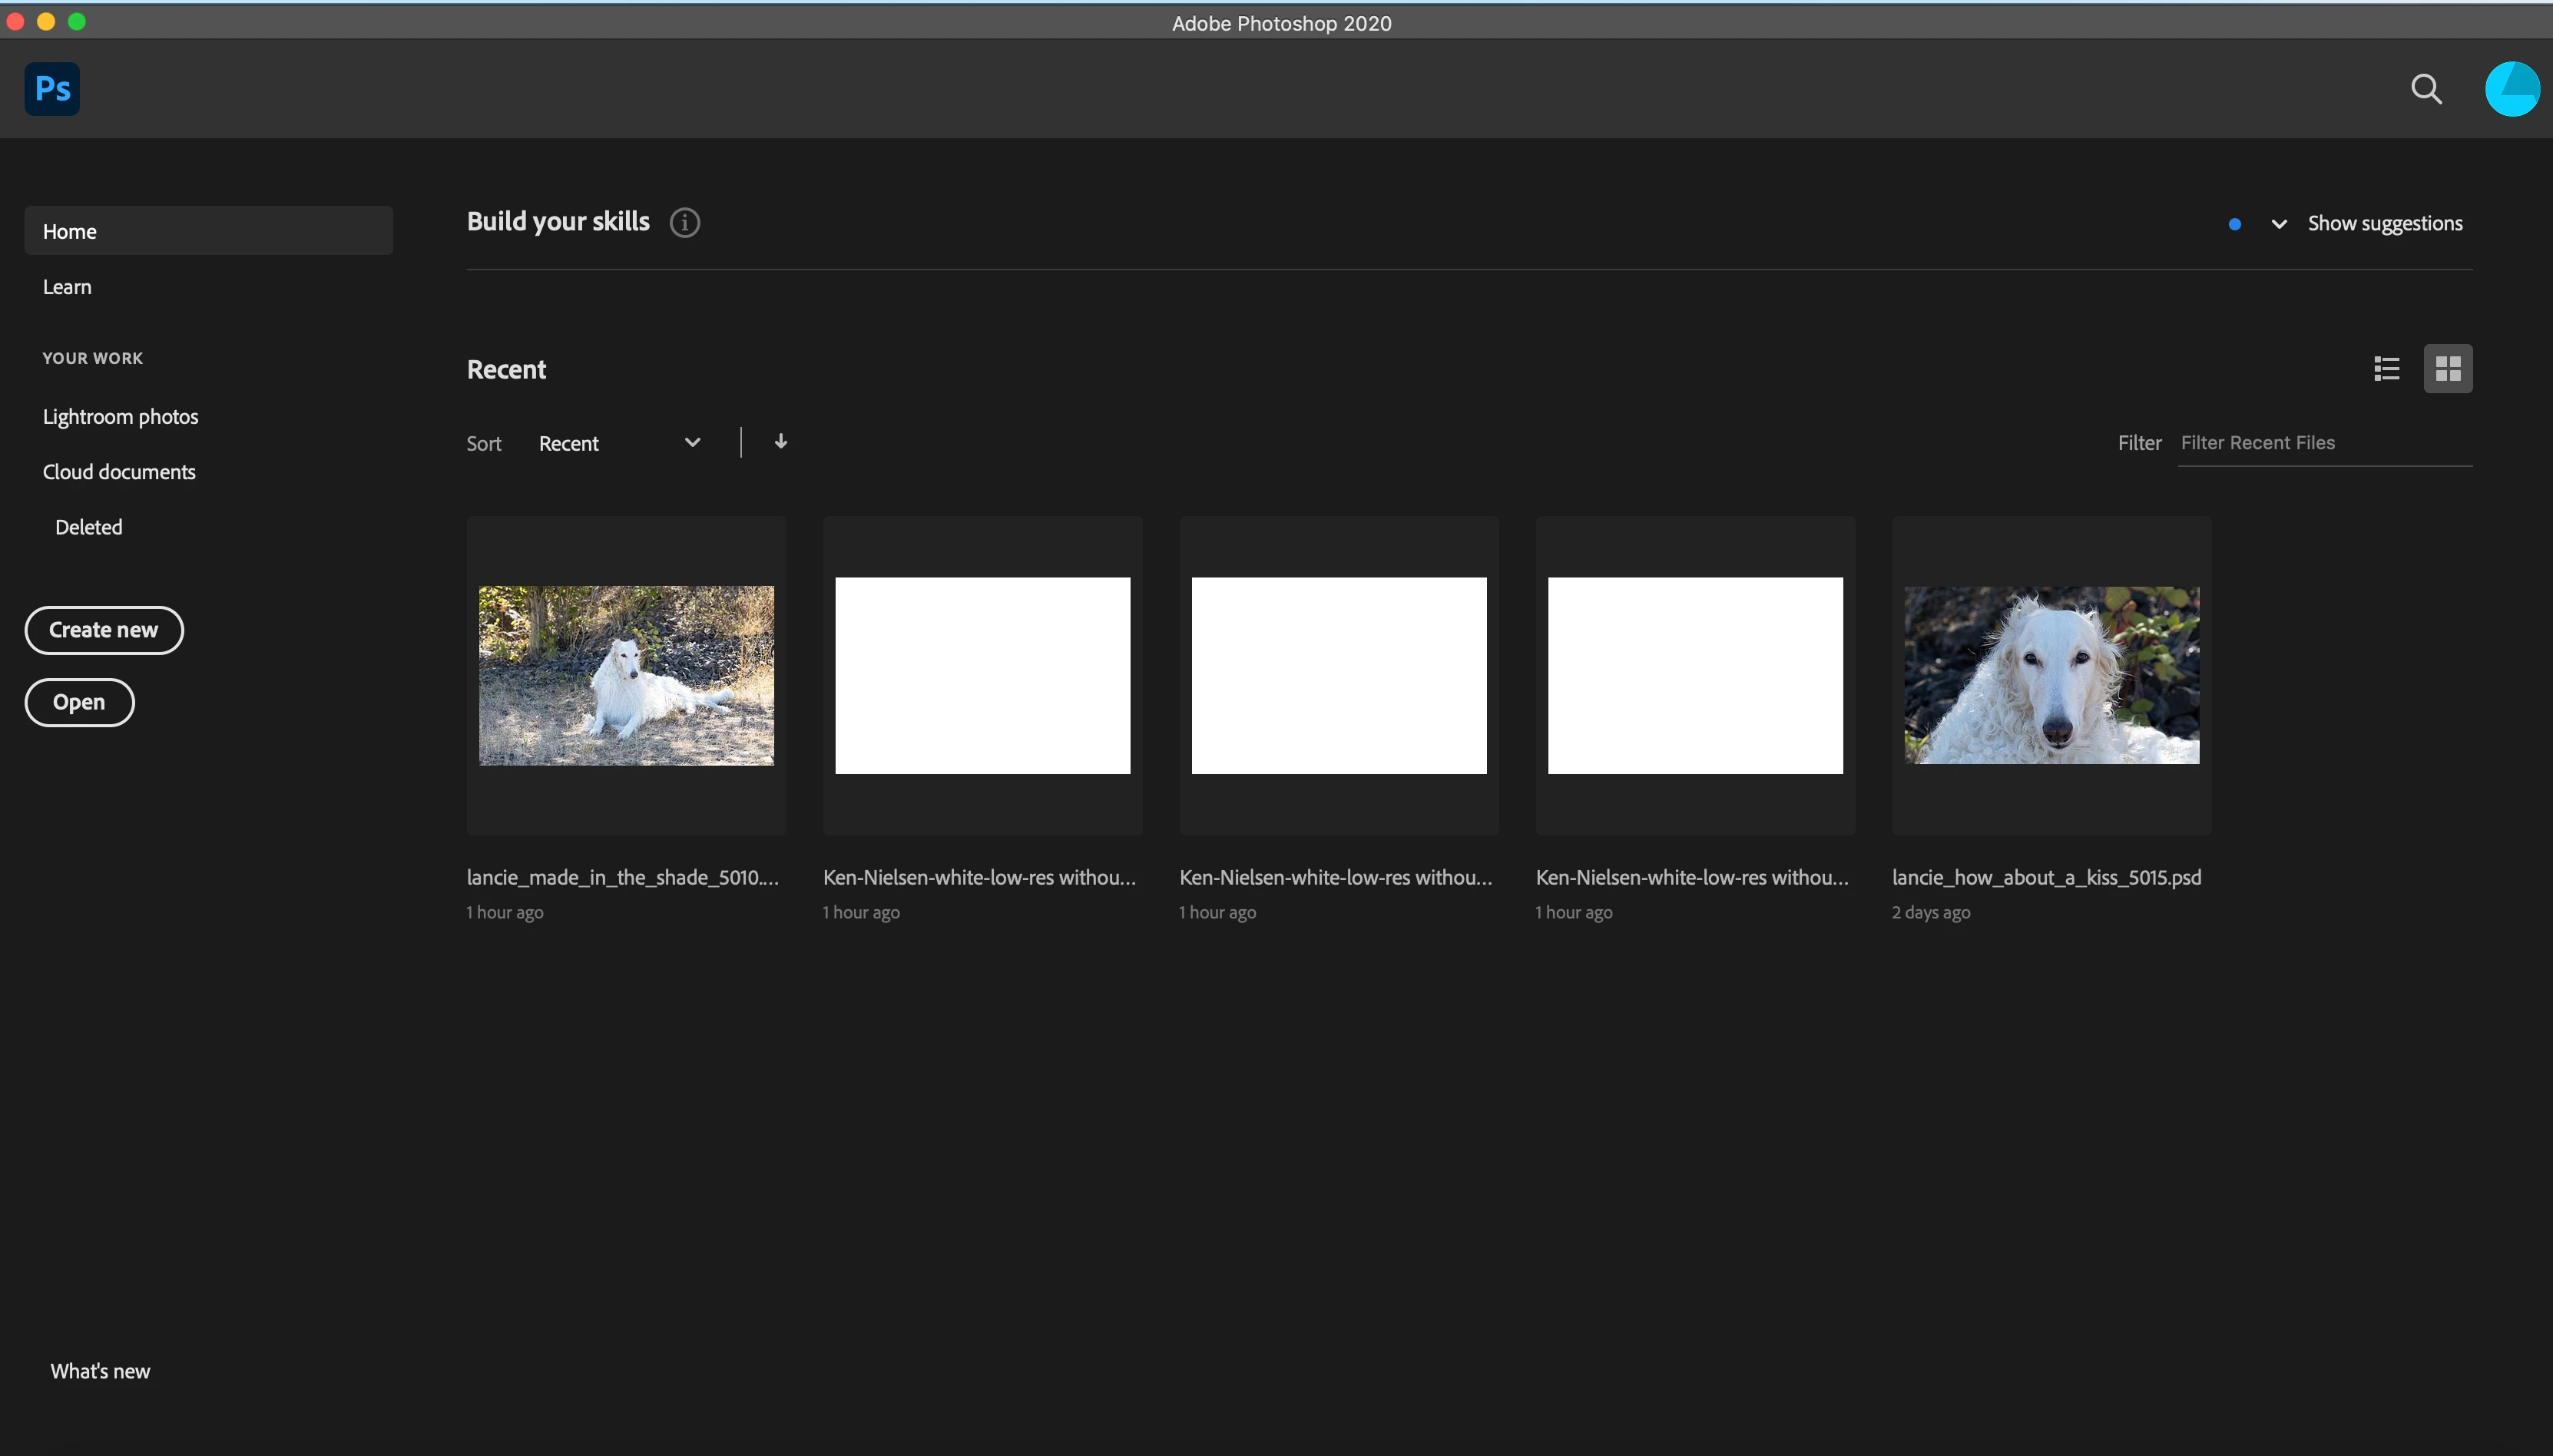This screenshot has width=2553, height=1456.
Task: Go to Lightroom photos
Action: pos(120,416)
